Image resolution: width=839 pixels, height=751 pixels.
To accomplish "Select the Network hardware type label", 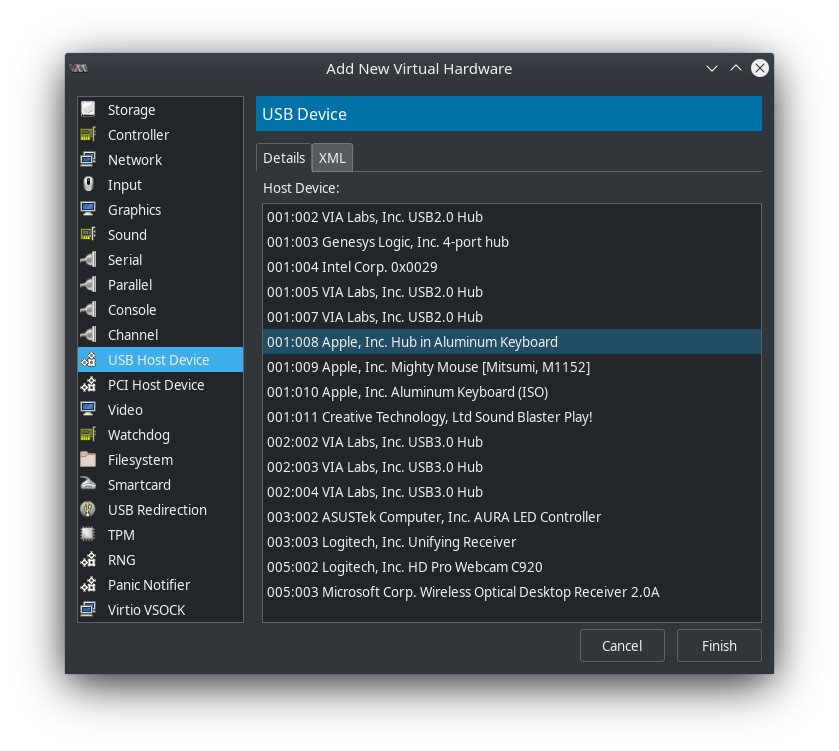I will [x=135, y=160].
